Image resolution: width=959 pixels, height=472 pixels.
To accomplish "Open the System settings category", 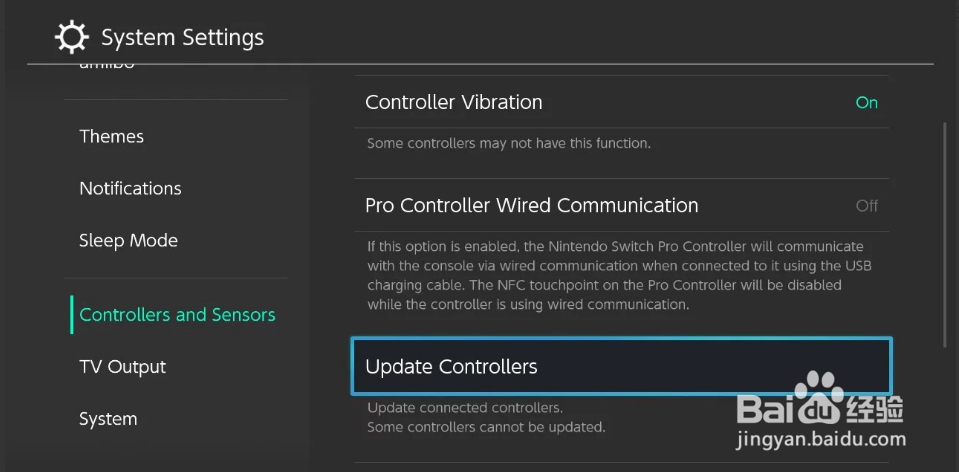I will (x=108, y=419).
